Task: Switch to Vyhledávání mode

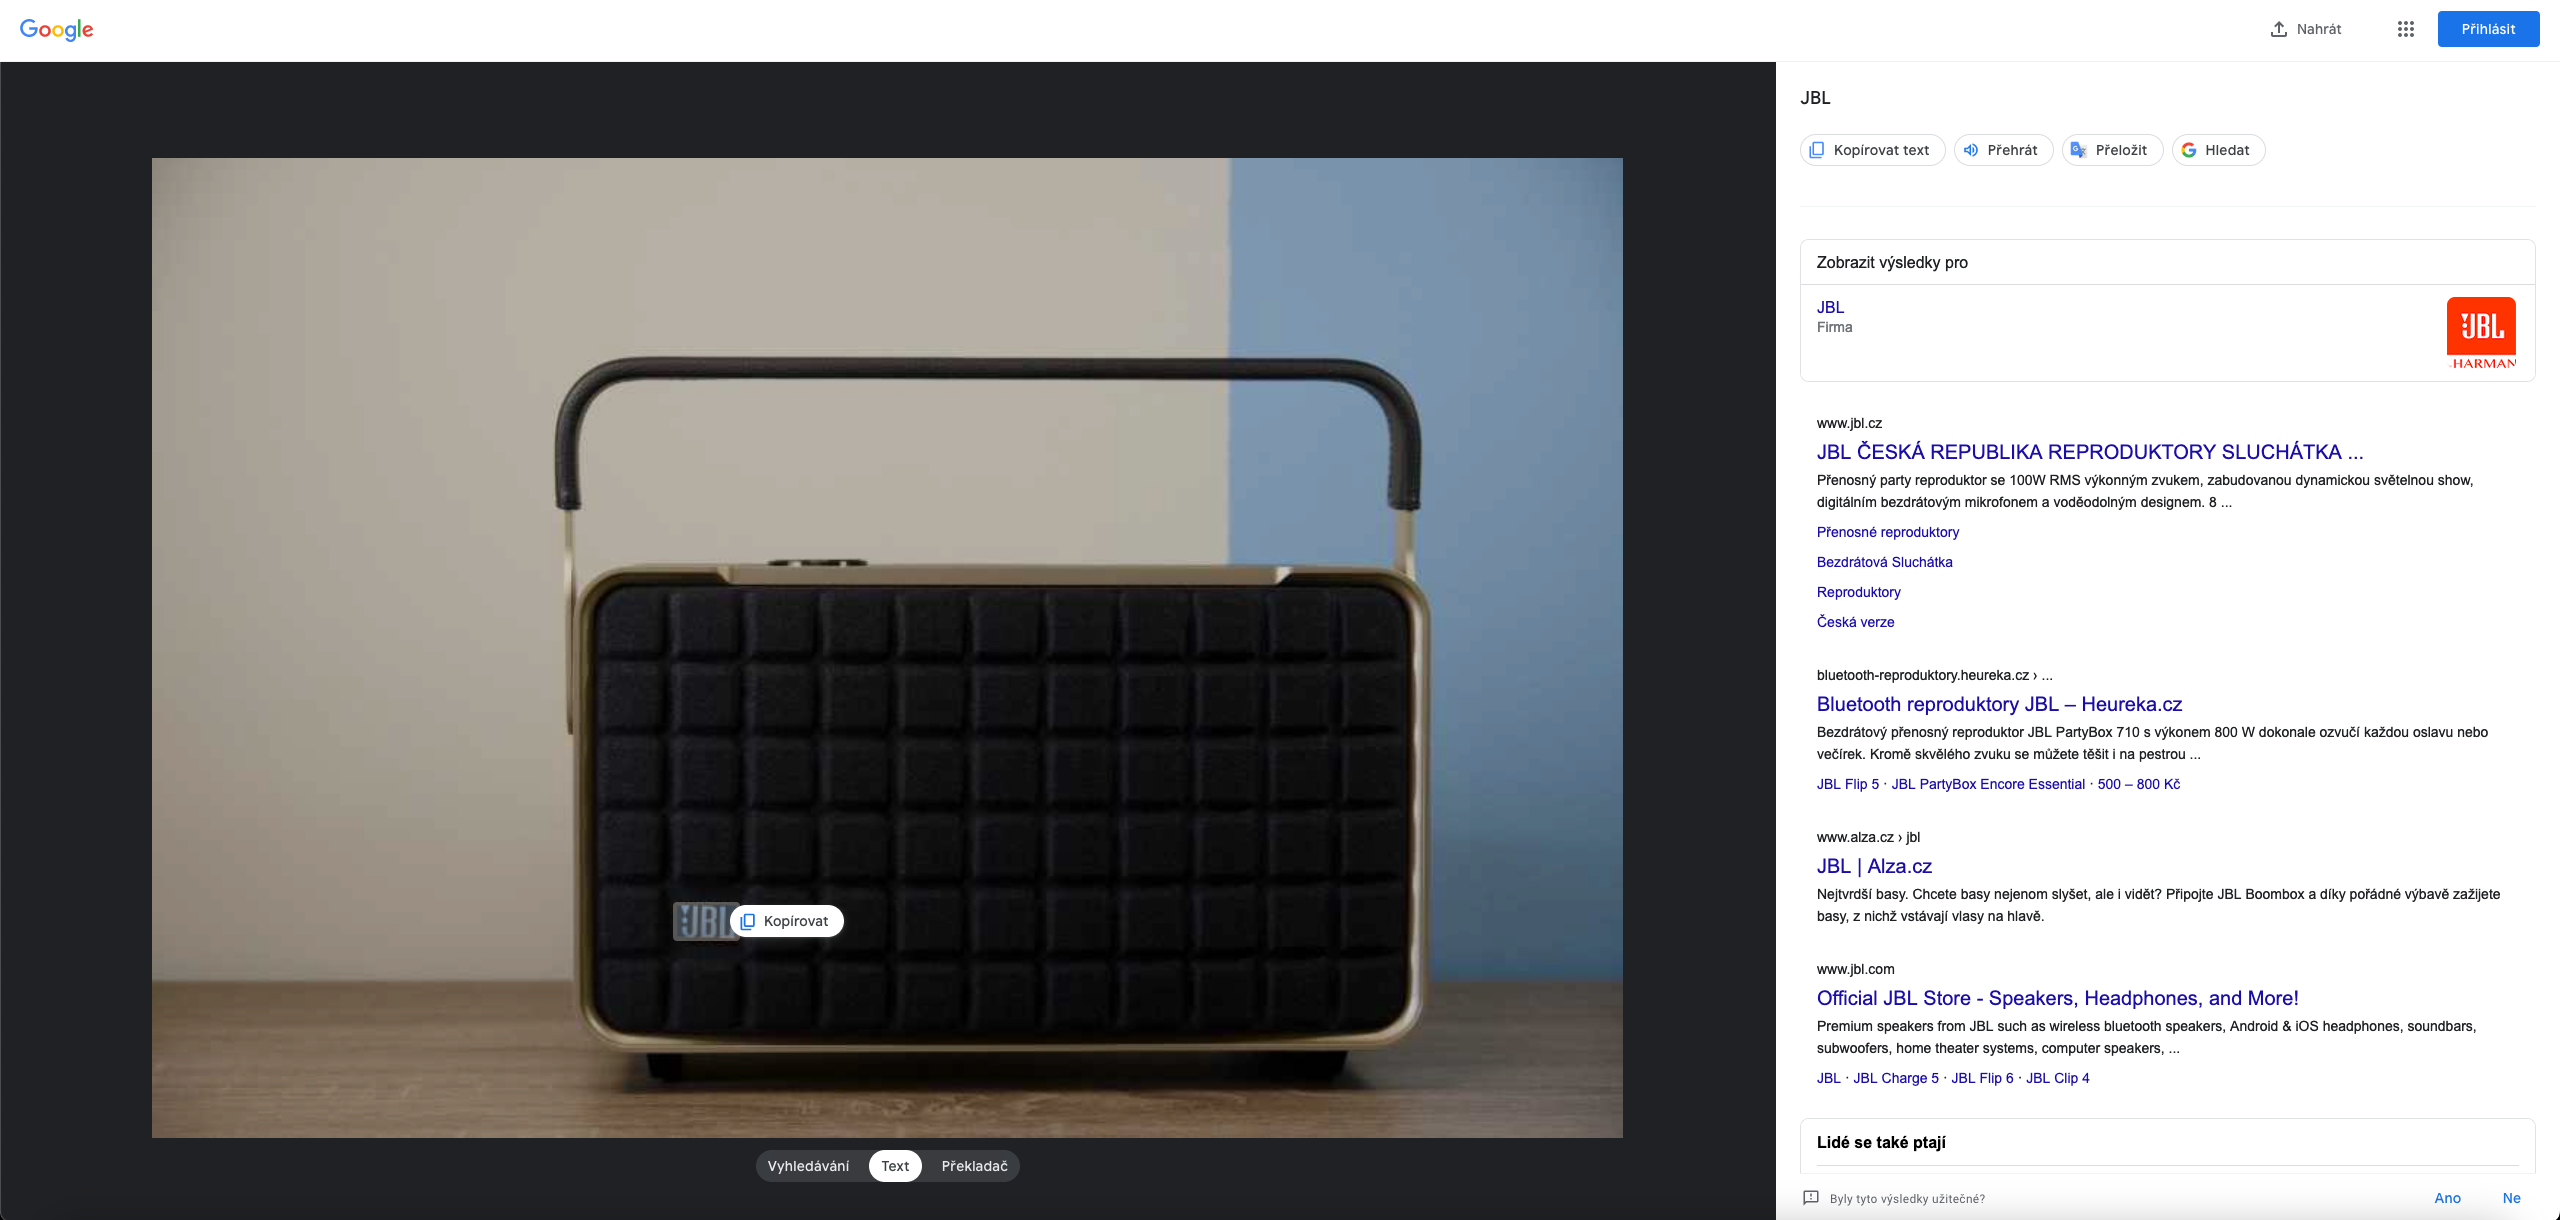Action: click(808, 1166)
